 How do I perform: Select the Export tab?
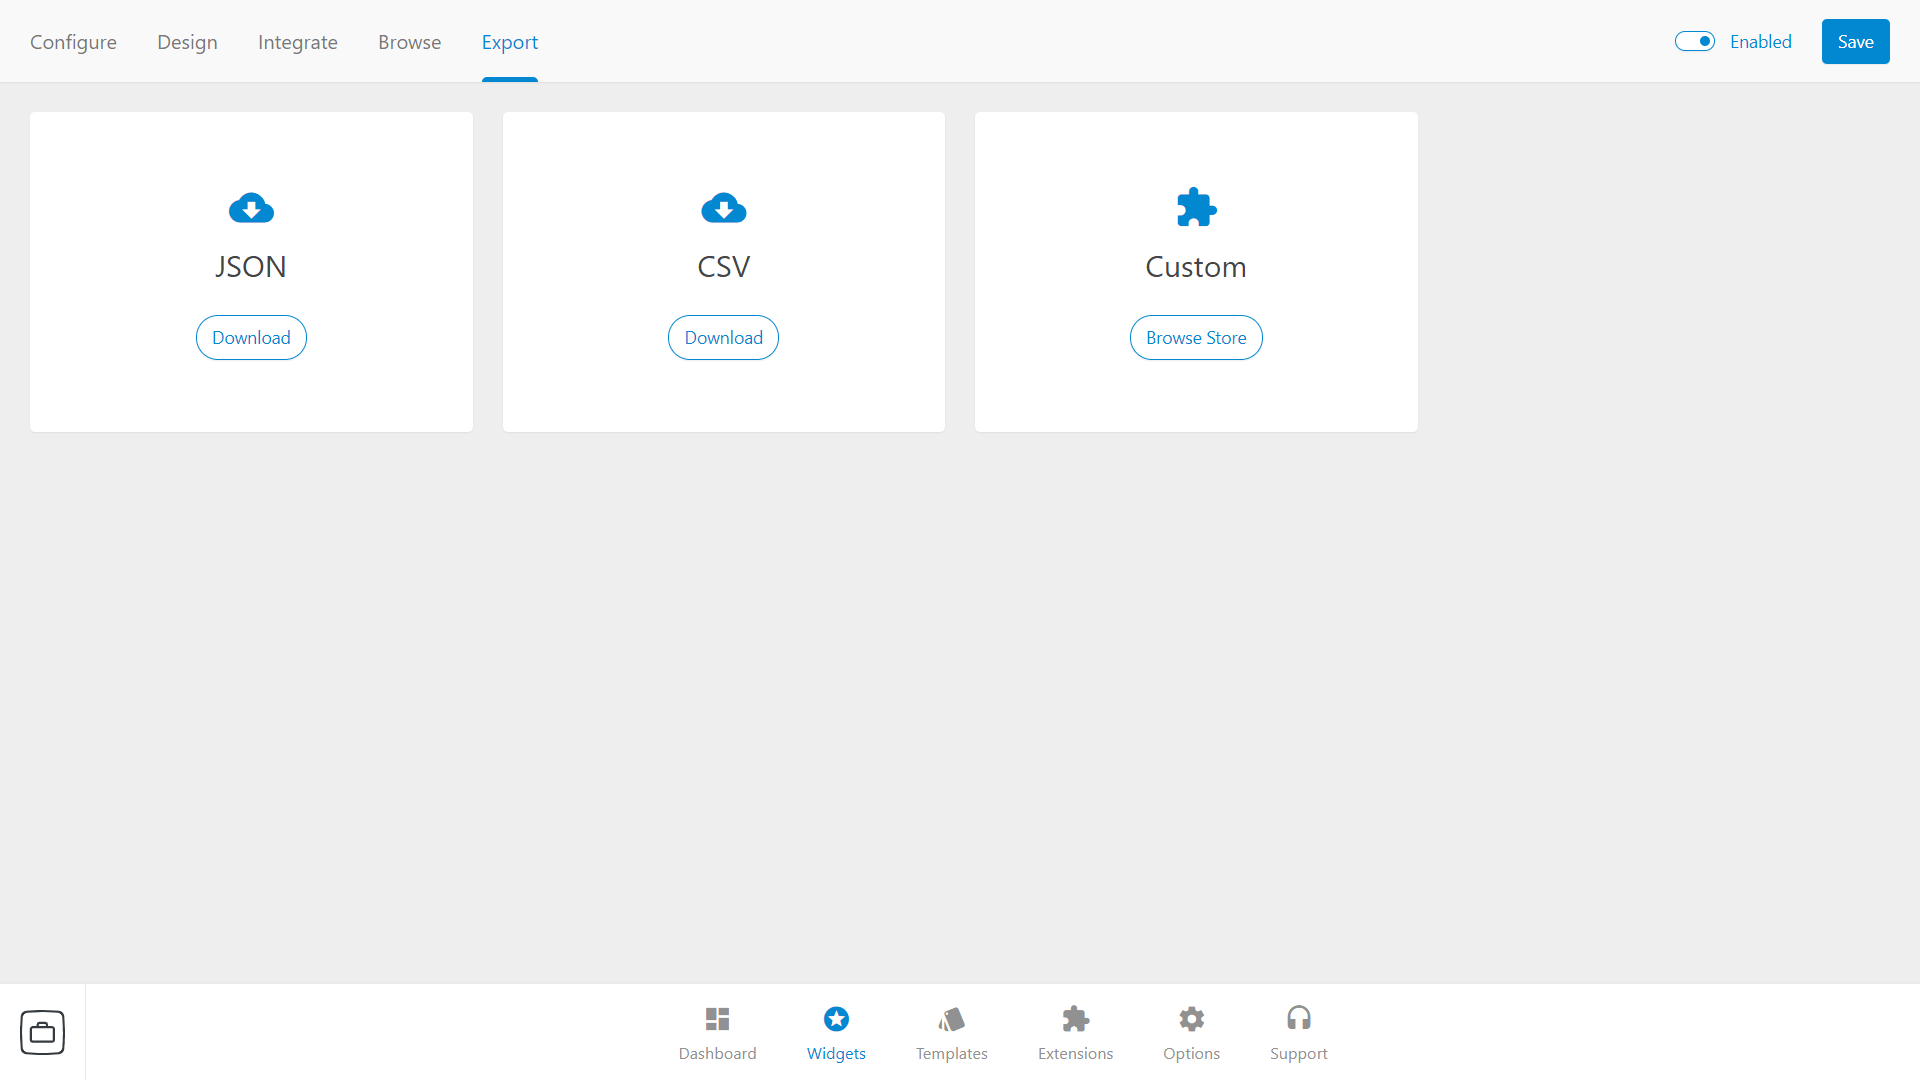pos(510,42)
